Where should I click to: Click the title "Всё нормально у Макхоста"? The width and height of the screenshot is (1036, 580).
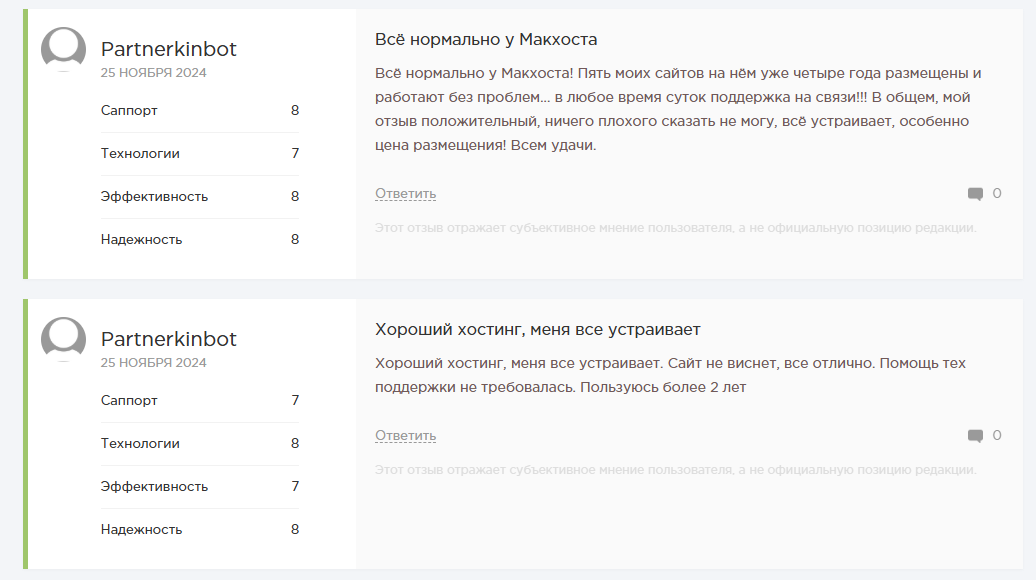point(486,39)
